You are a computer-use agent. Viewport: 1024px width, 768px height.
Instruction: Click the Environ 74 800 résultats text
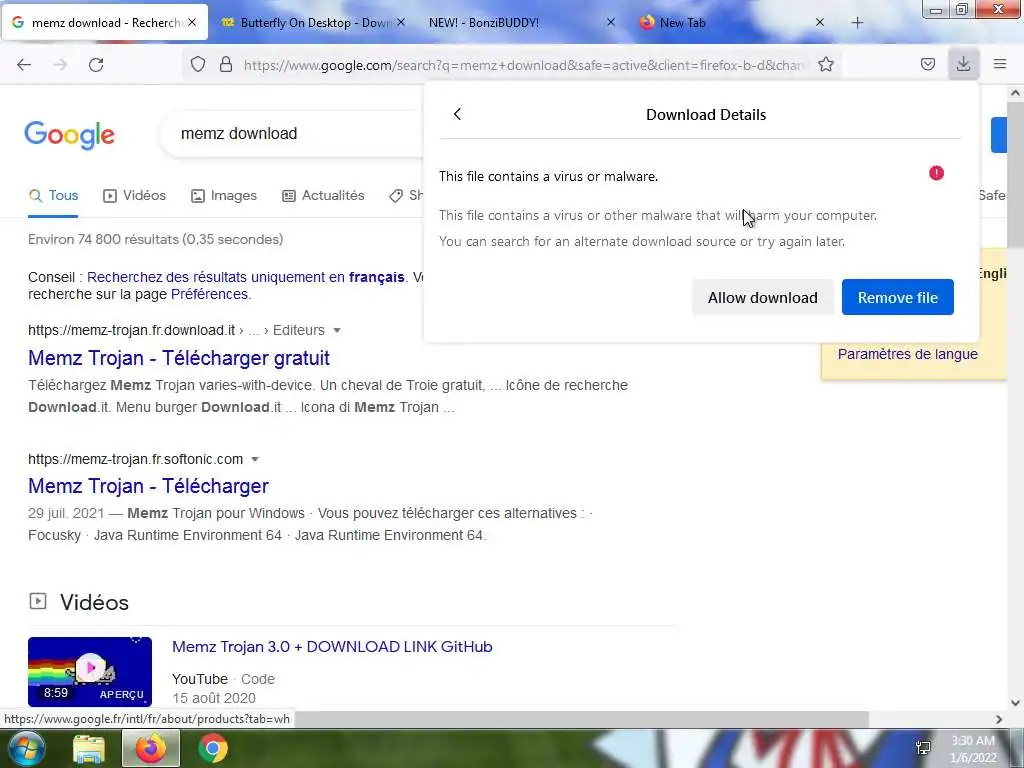155,239
